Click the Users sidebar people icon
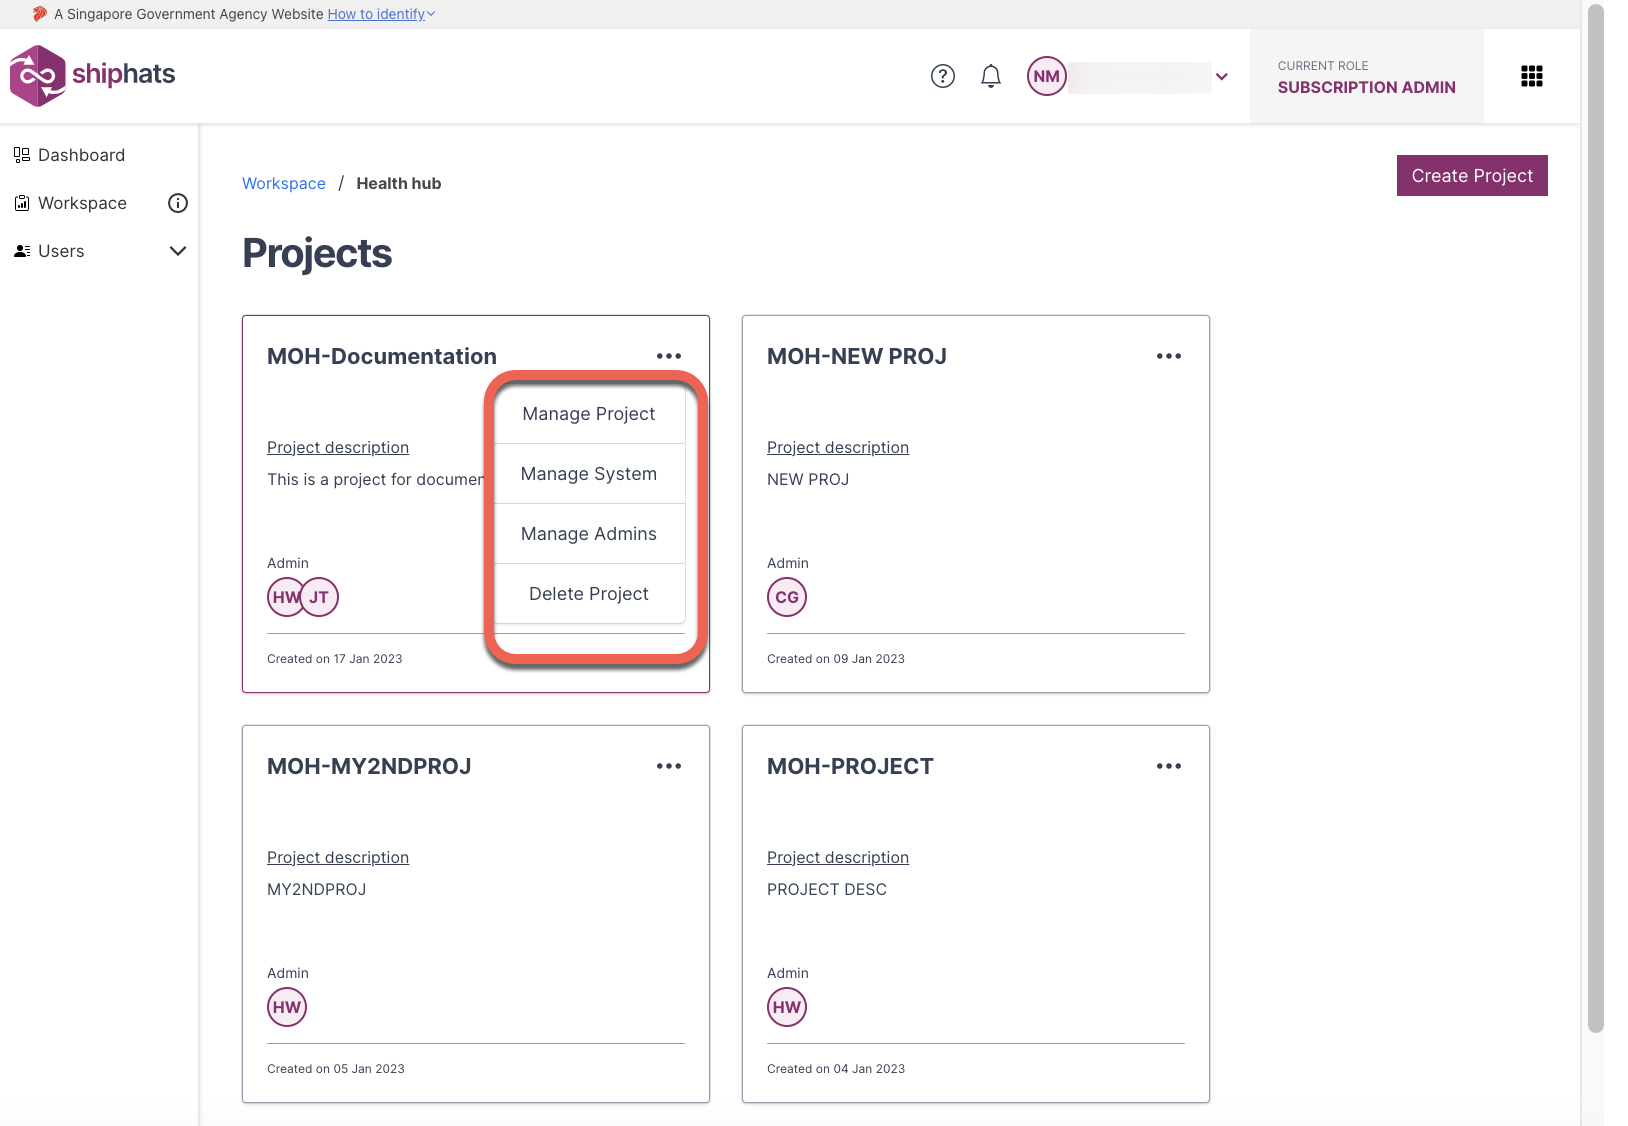 click(22, 251)
